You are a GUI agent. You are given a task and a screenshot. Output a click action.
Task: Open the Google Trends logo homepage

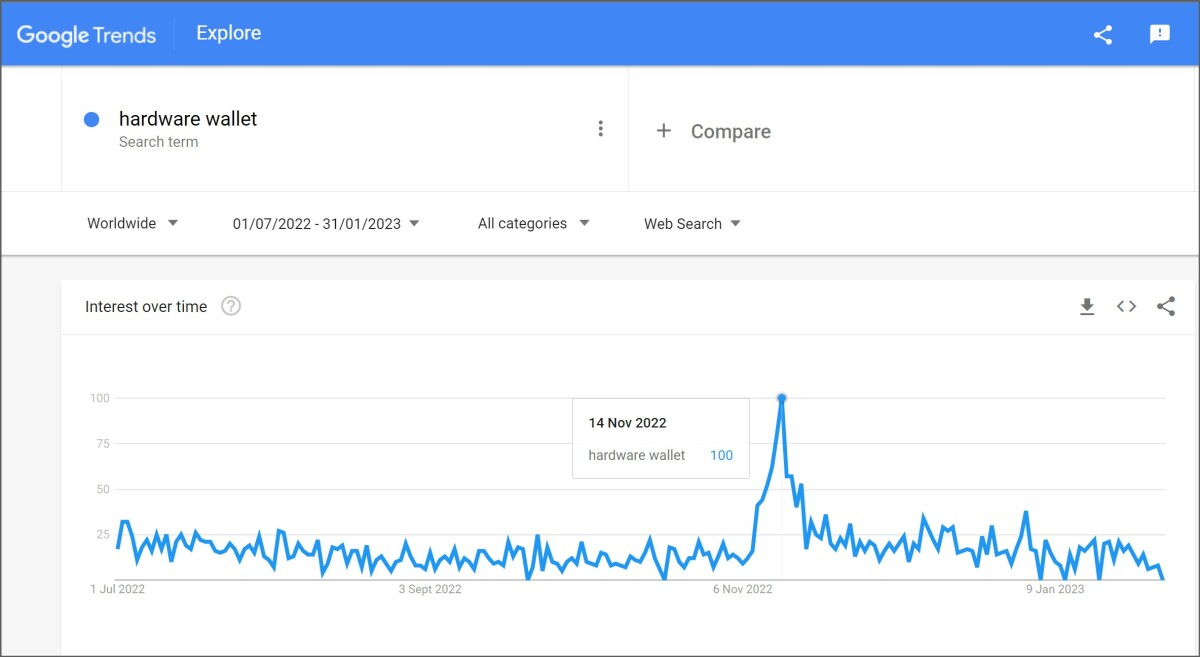tap(87, 34)
